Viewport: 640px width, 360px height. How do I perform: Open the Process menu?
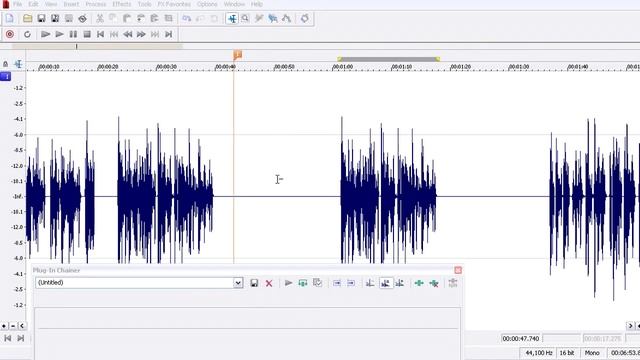pyautogui.click(x=96, y=4)
